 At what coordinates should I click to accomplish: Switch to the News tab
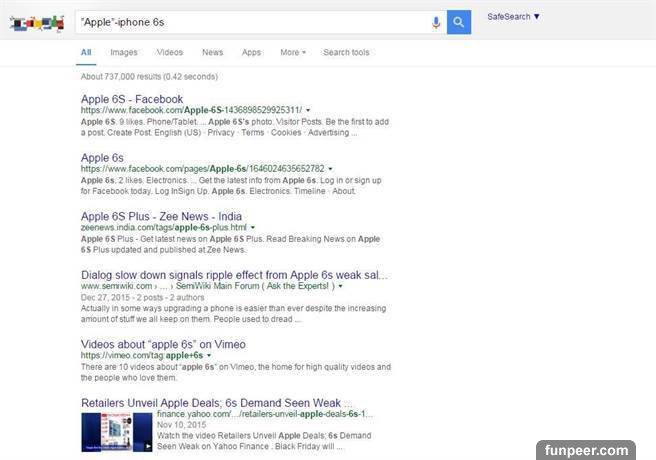pyautogui.click(x=212, y=52)
